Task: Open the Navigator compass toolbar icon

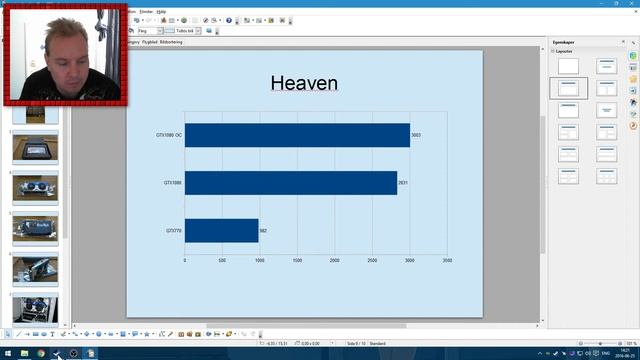Action: (205, 20)
